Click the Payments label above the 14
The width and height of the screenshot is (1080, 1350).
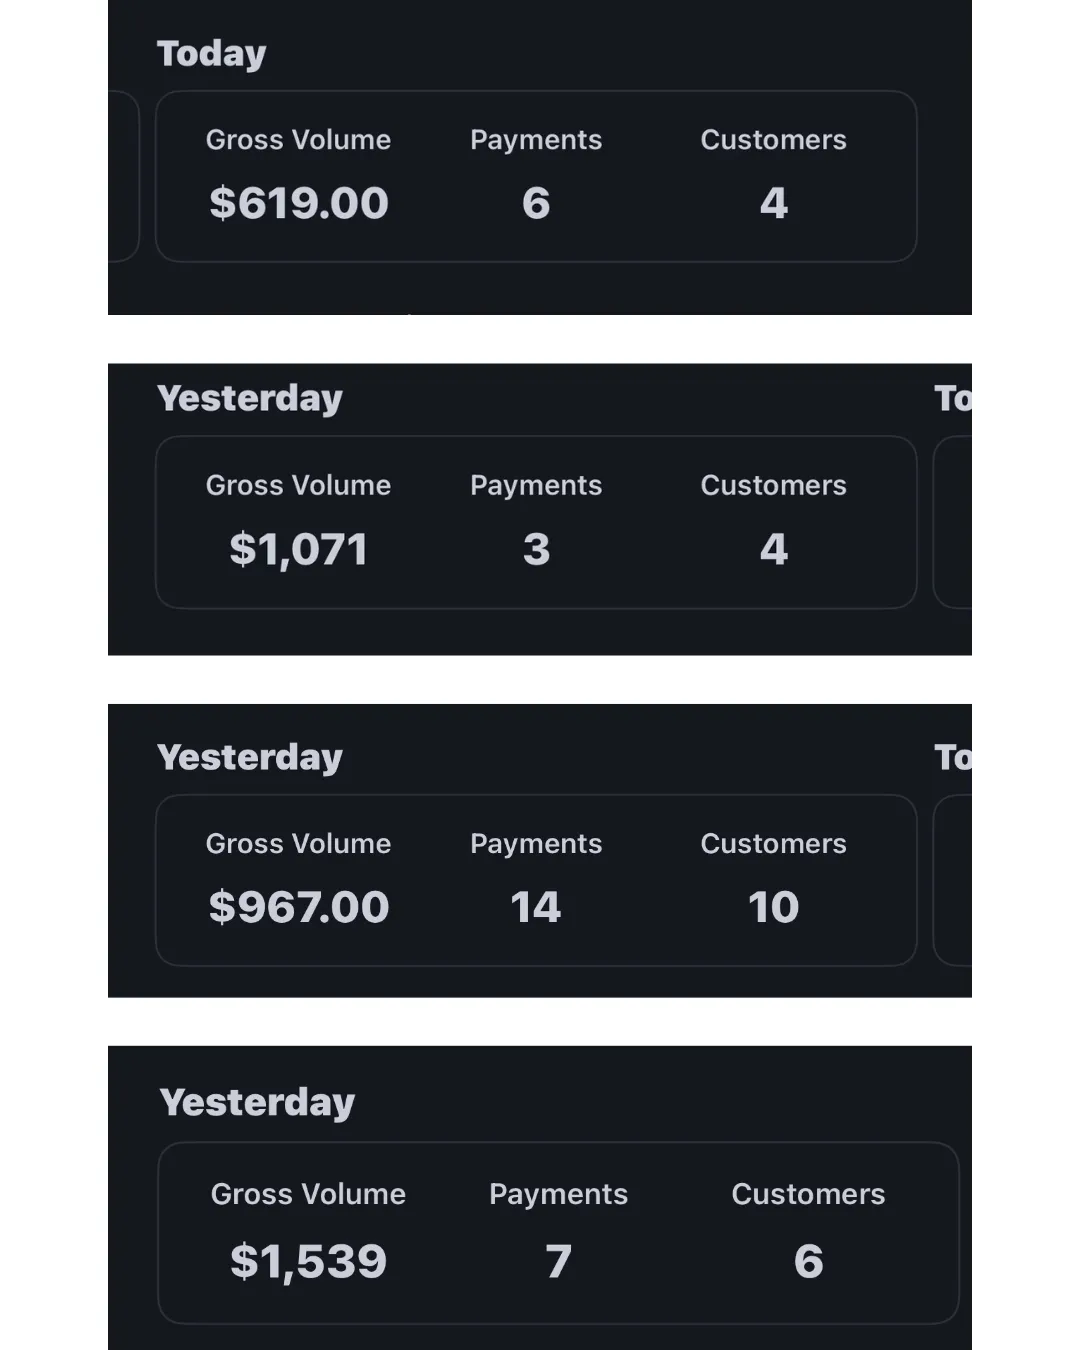536,844
